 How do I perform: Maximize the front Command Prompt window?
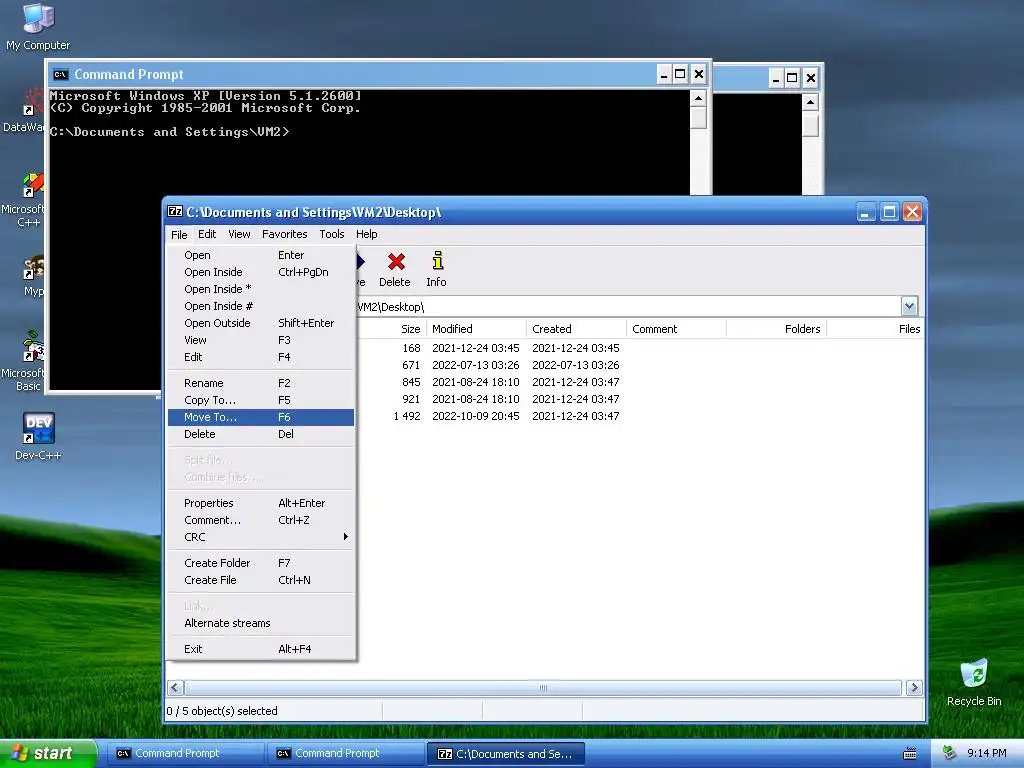click(x=680, y=74)
